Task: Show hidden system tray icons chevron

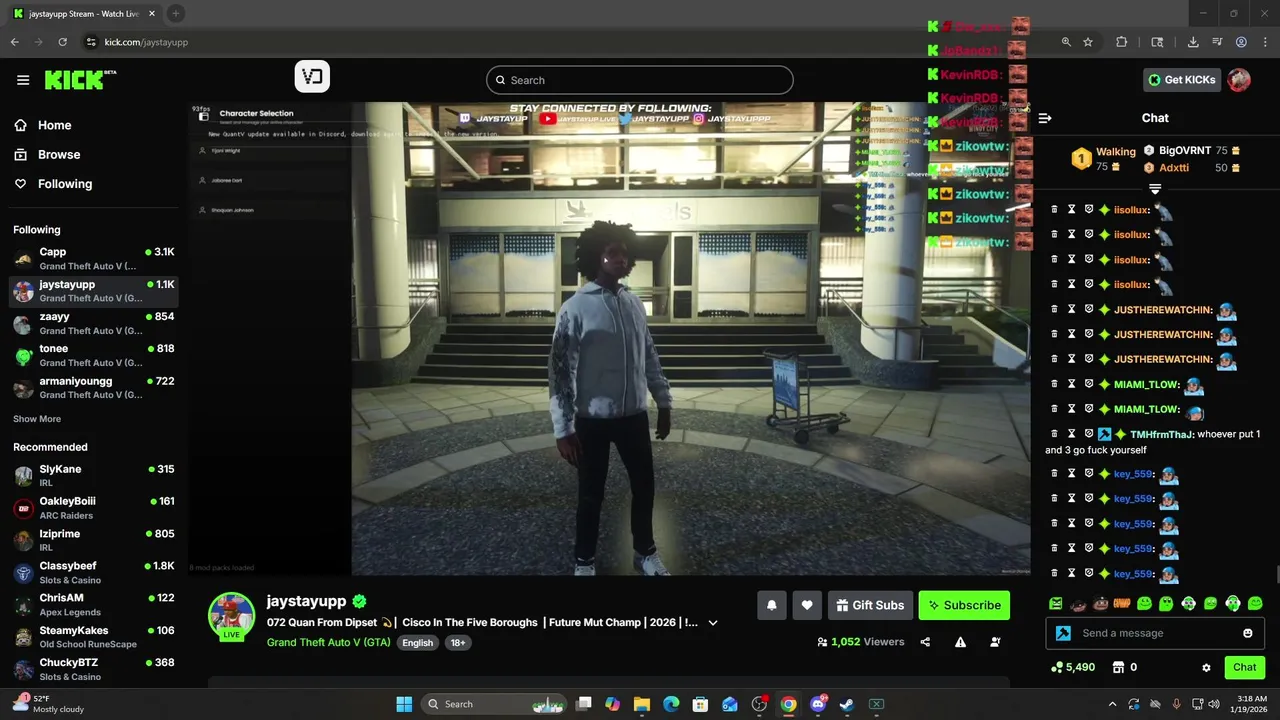Action: point(1112,704)
